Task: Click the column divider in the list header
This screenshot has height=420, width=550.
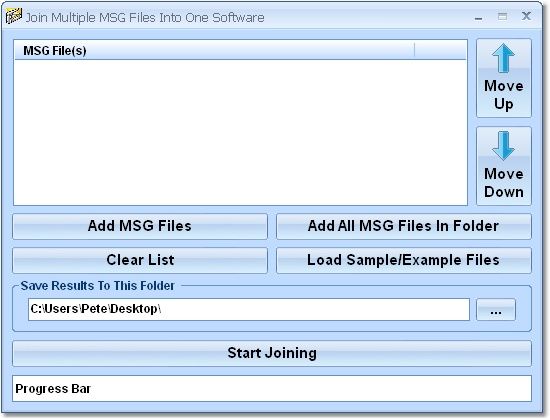Action: (414, 51)
